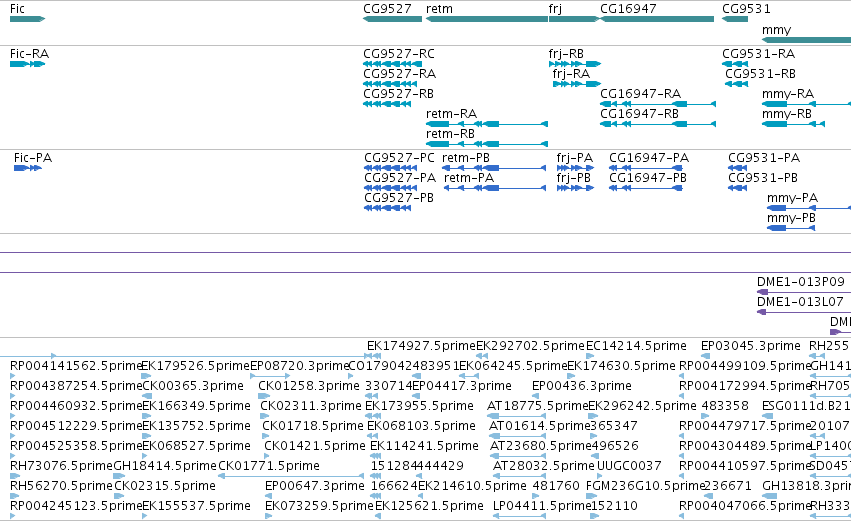The width and height of the screenshot is (851, 521).
Task: Click protein label CG9531-PA
Action: tap(764, 158)
